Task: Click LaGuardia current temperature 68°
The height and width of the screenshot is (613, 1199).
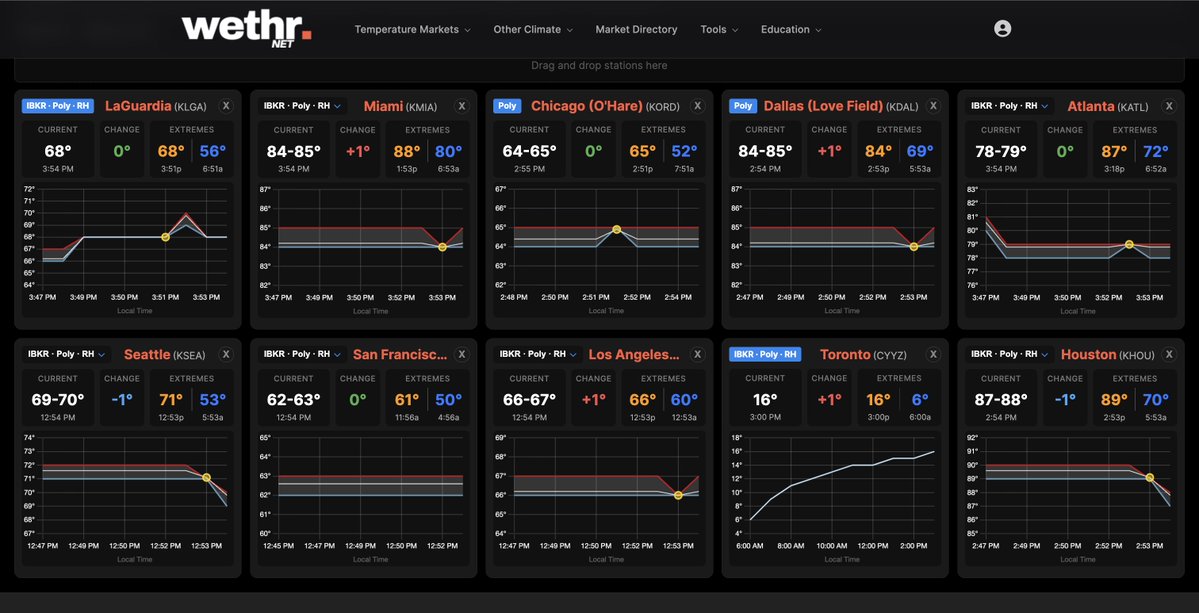Action: point(58,151)
